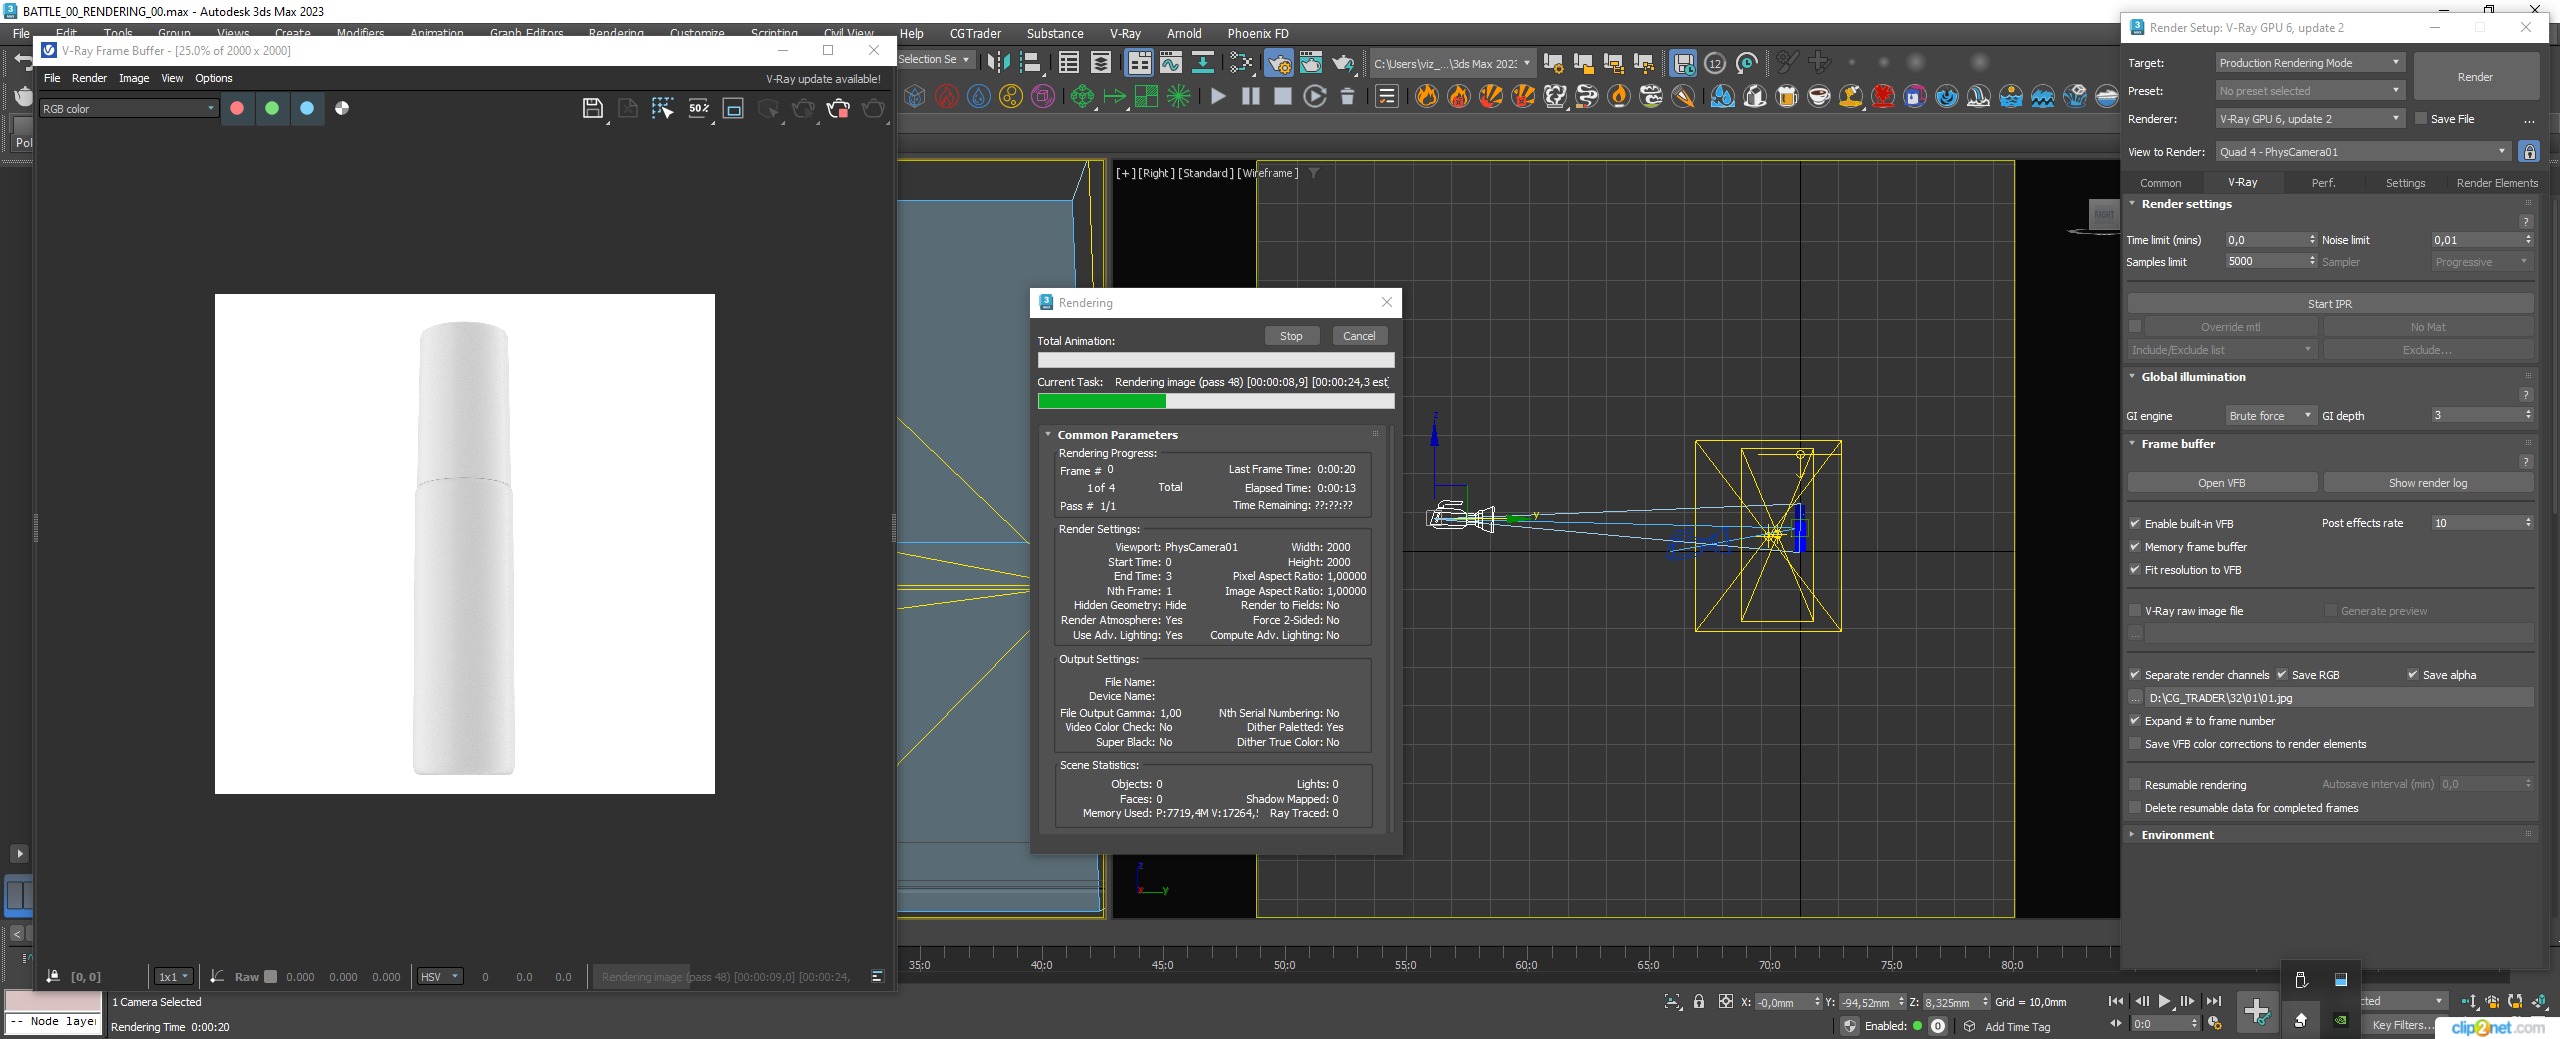Open RGB color channel dropdown in VFB
The width and height of the screenshot is (2560, 1039).
tap(128, 108)
